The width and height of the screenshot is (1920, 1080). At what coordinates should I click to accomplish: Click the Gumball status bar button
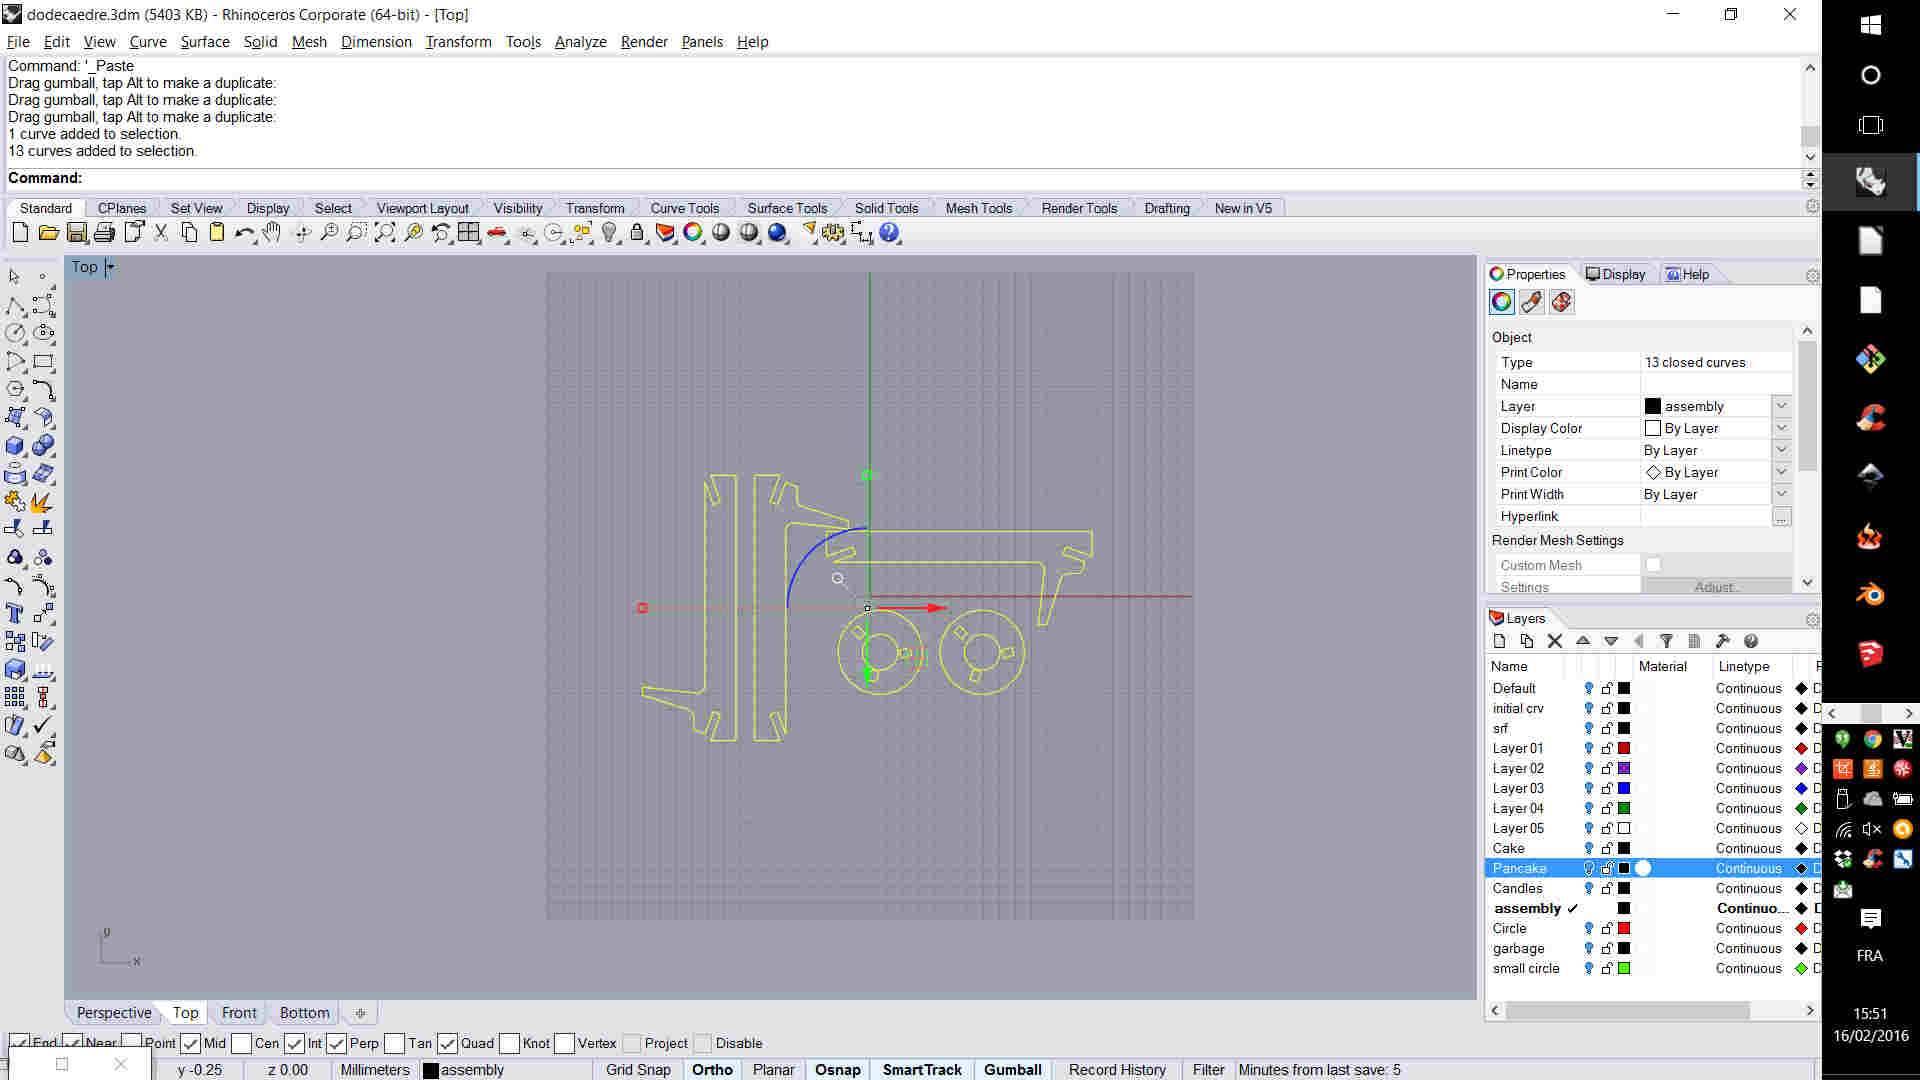click(1012, 1069)
